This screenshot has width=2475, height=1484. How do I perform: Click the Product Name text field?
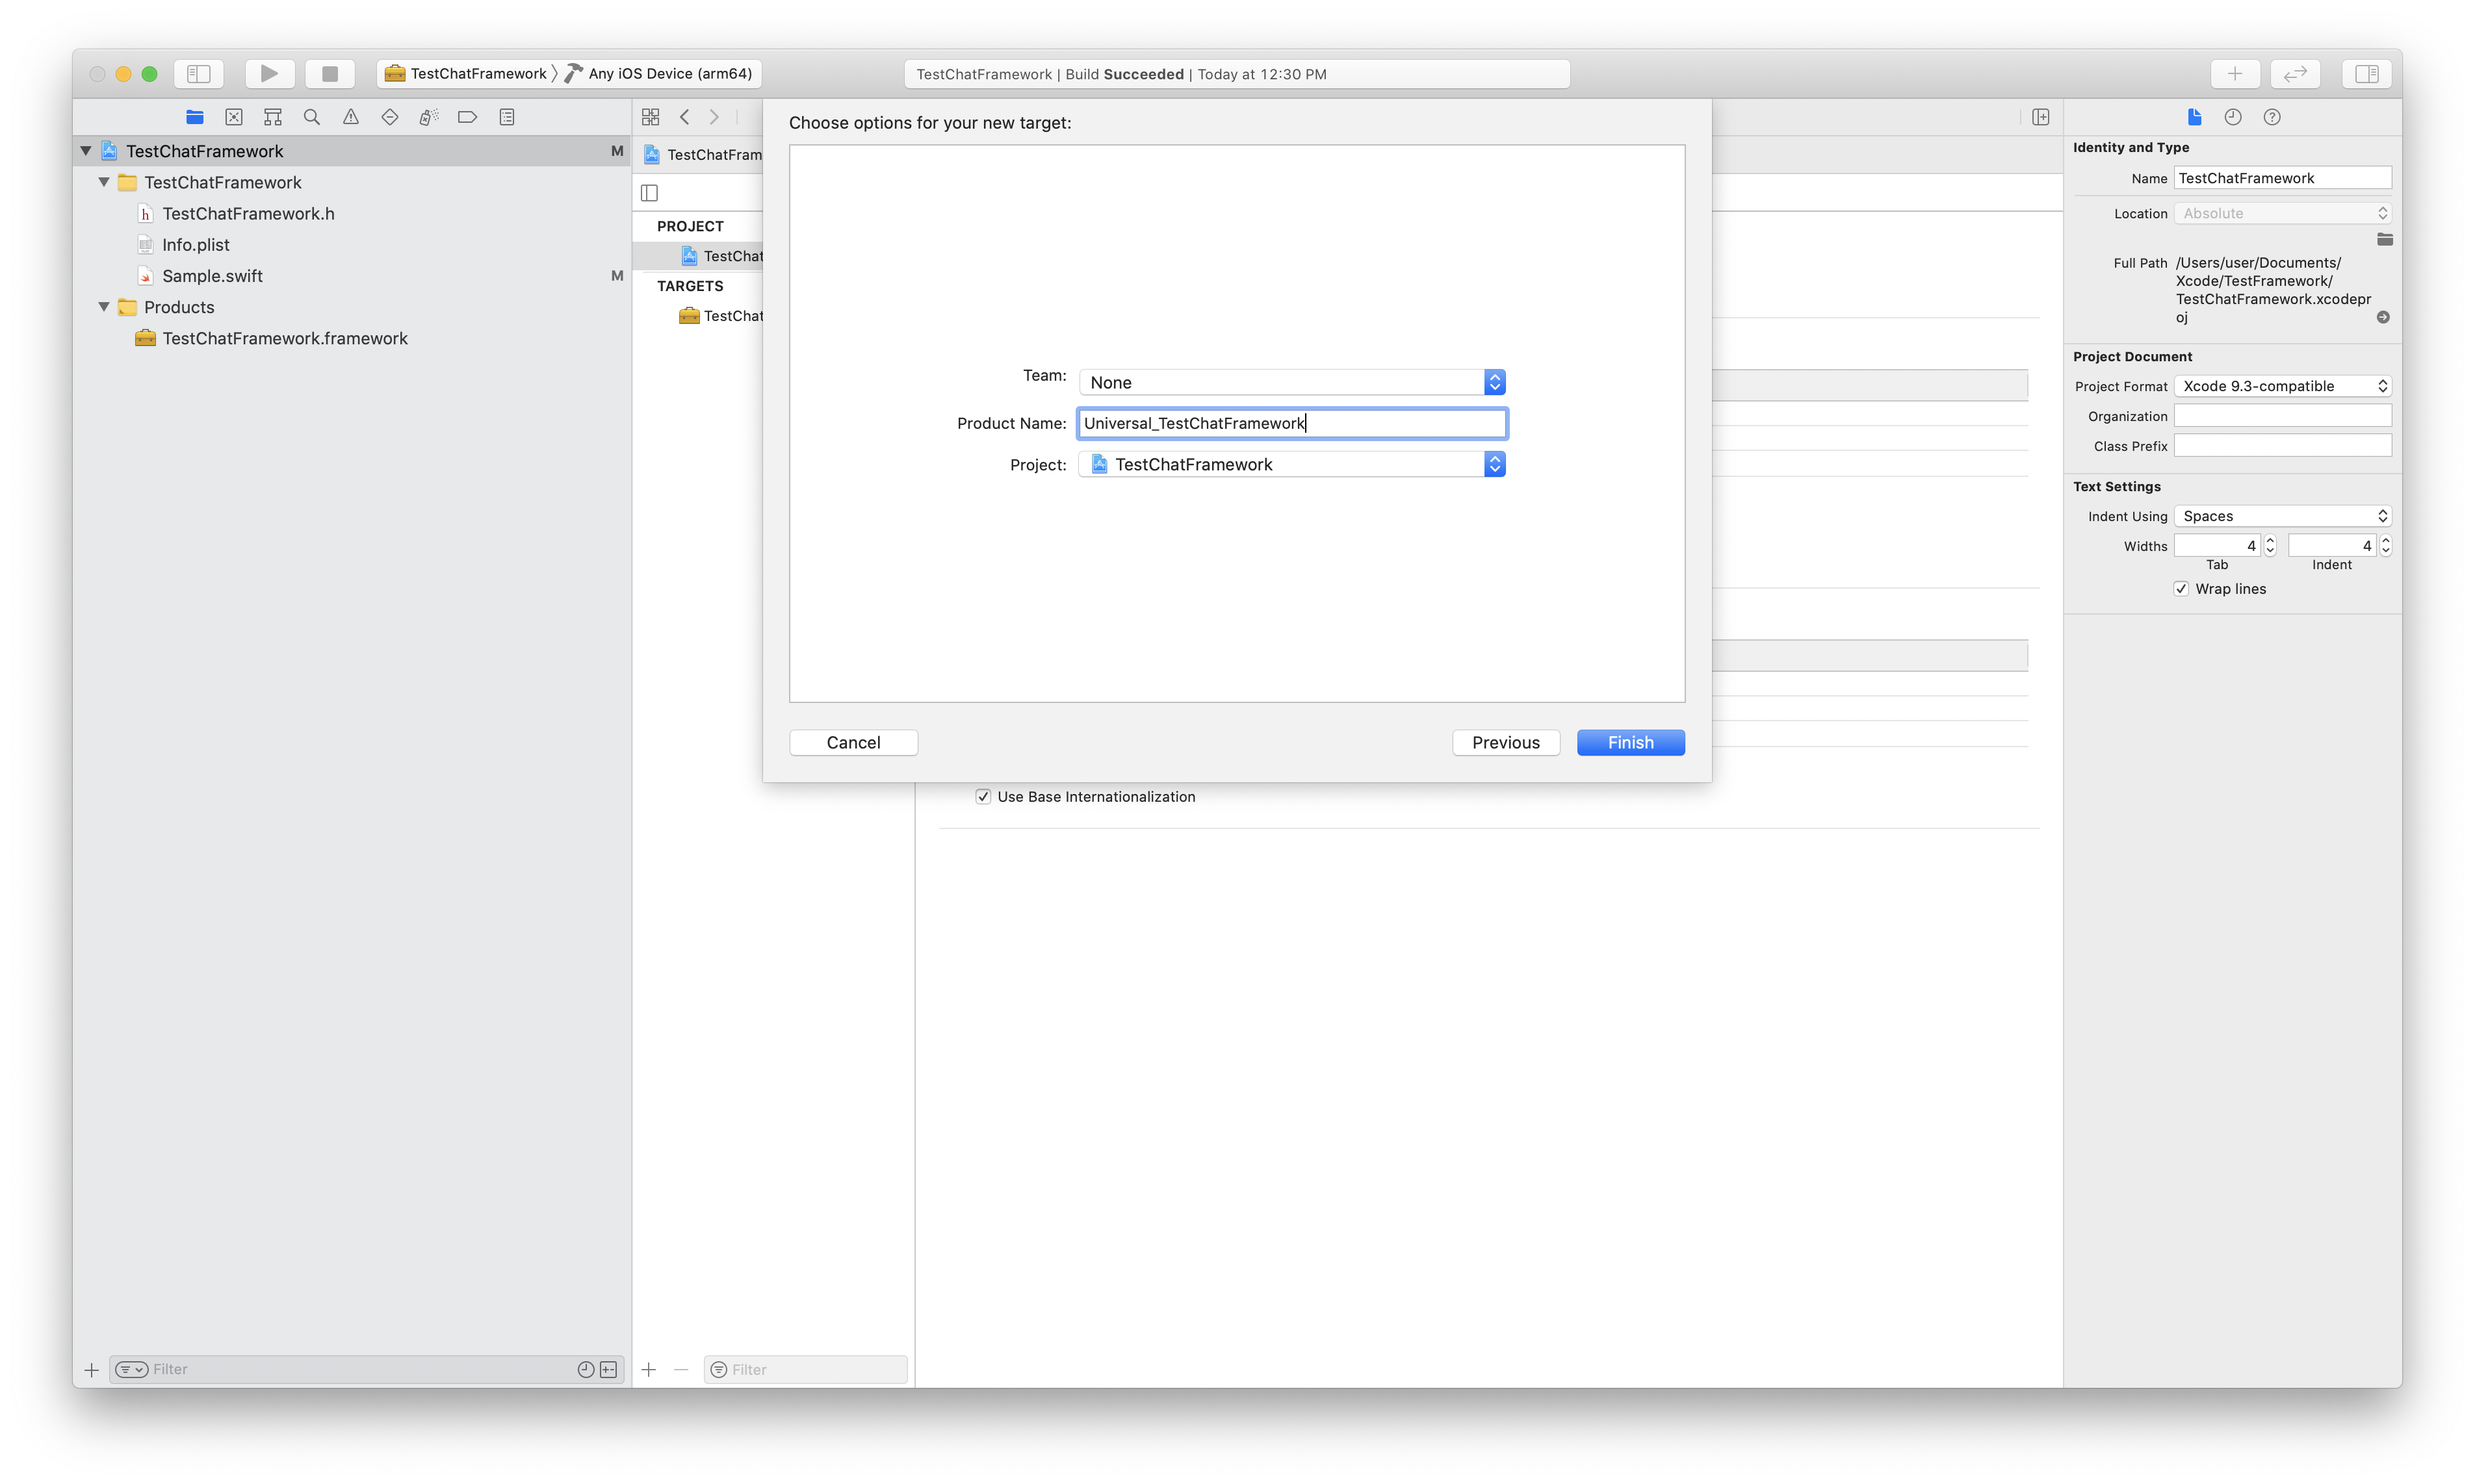pyautogui.click(x=1291, y=423)
